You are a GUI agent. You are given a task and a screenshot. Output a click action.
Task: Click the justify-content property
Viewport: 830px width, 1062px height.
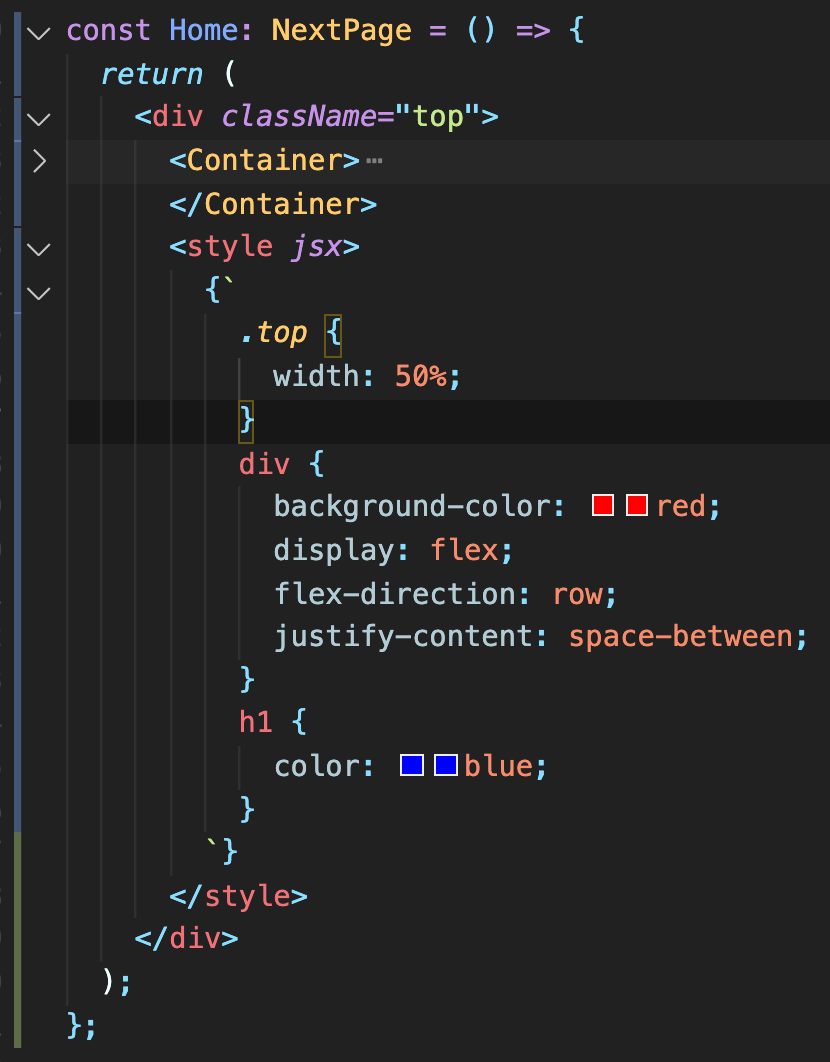click(x=402, y=637)
